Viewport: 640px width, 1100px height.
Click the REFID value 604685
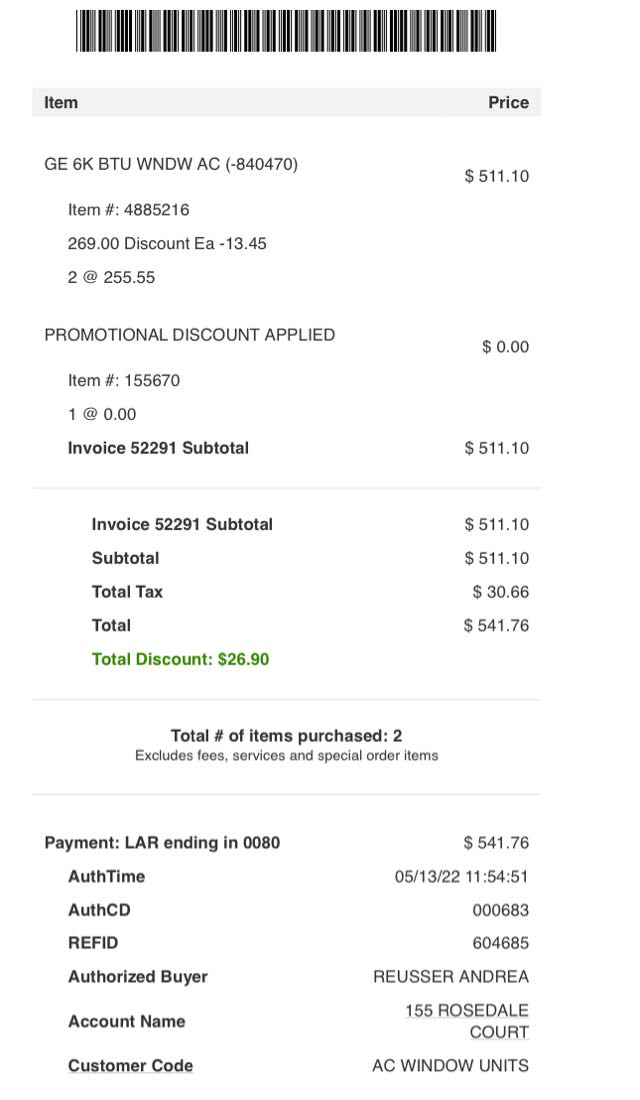[500, 943]
